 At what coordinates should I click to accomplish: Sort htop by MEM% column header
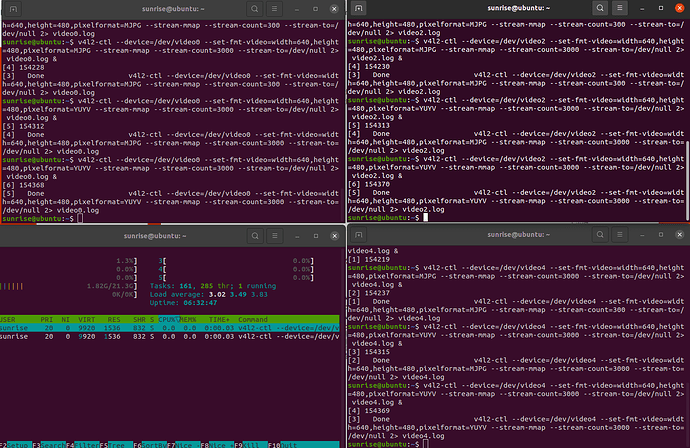coord(188,319)
